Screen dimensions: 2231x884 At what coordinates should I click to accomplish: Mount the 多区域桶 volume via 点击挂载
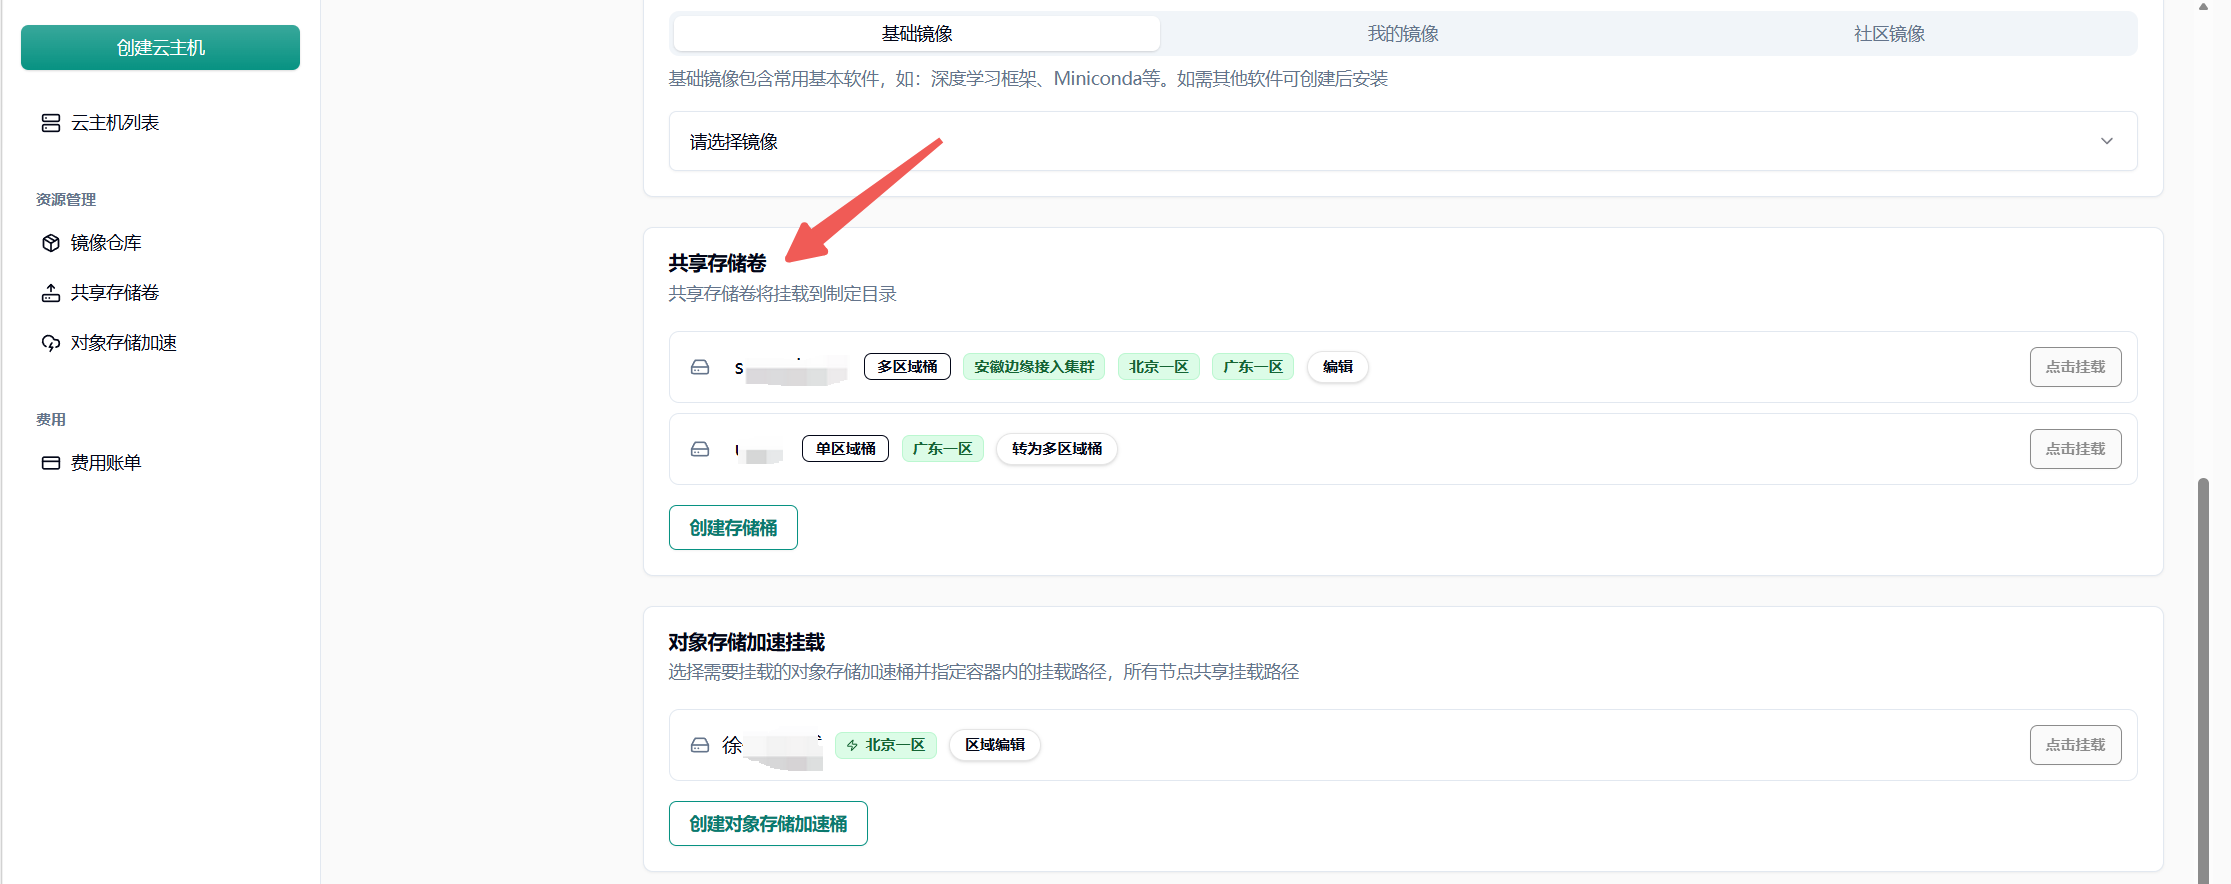(2074, 367)
